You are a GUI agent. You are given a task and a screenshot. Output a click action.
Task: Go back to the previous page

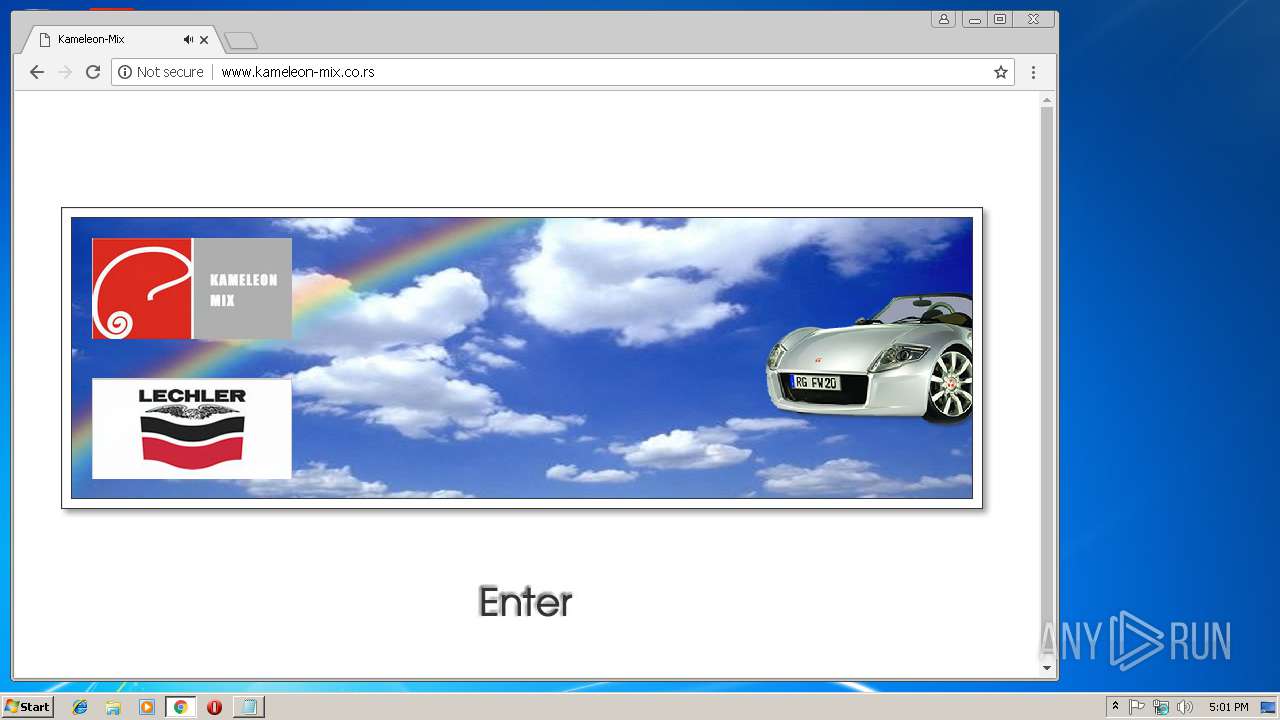(x=37, y=72)
